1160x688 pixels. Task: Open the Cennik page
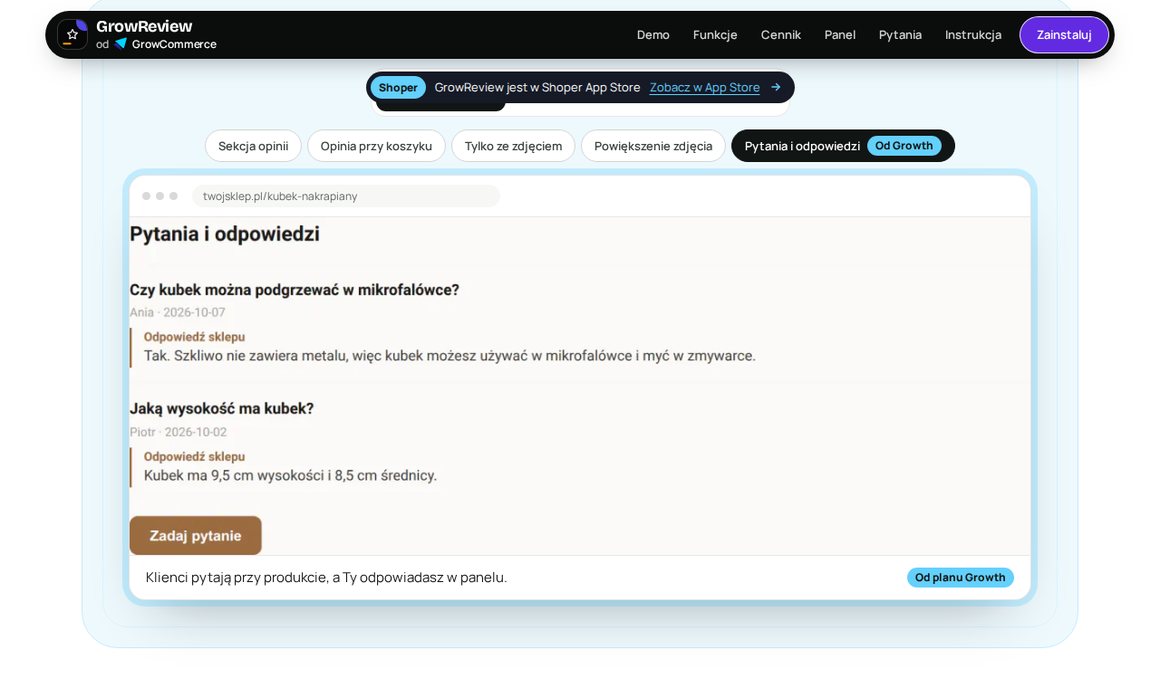coord(780,35)
